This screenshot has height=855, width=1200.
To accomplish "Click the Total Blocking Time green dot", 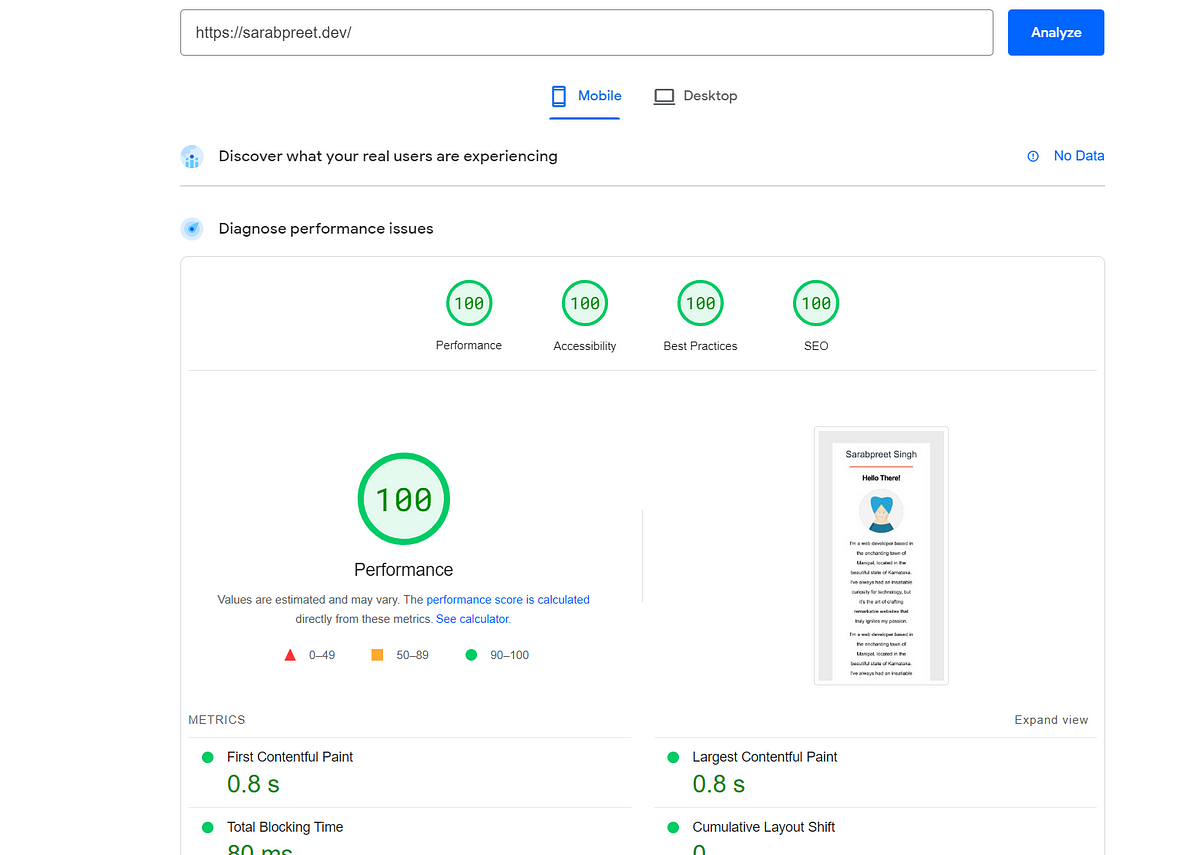I will (x=208, y=827).
